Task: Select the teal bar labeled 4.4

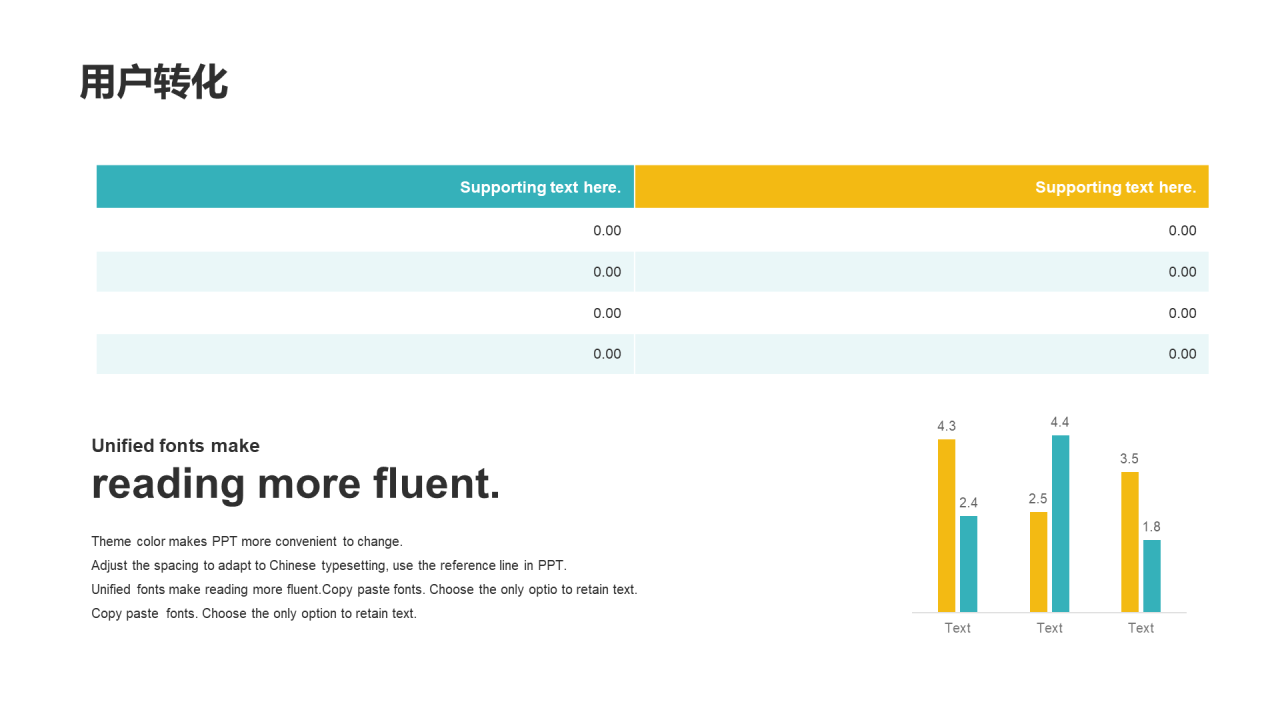Action: pos(1060,523)
